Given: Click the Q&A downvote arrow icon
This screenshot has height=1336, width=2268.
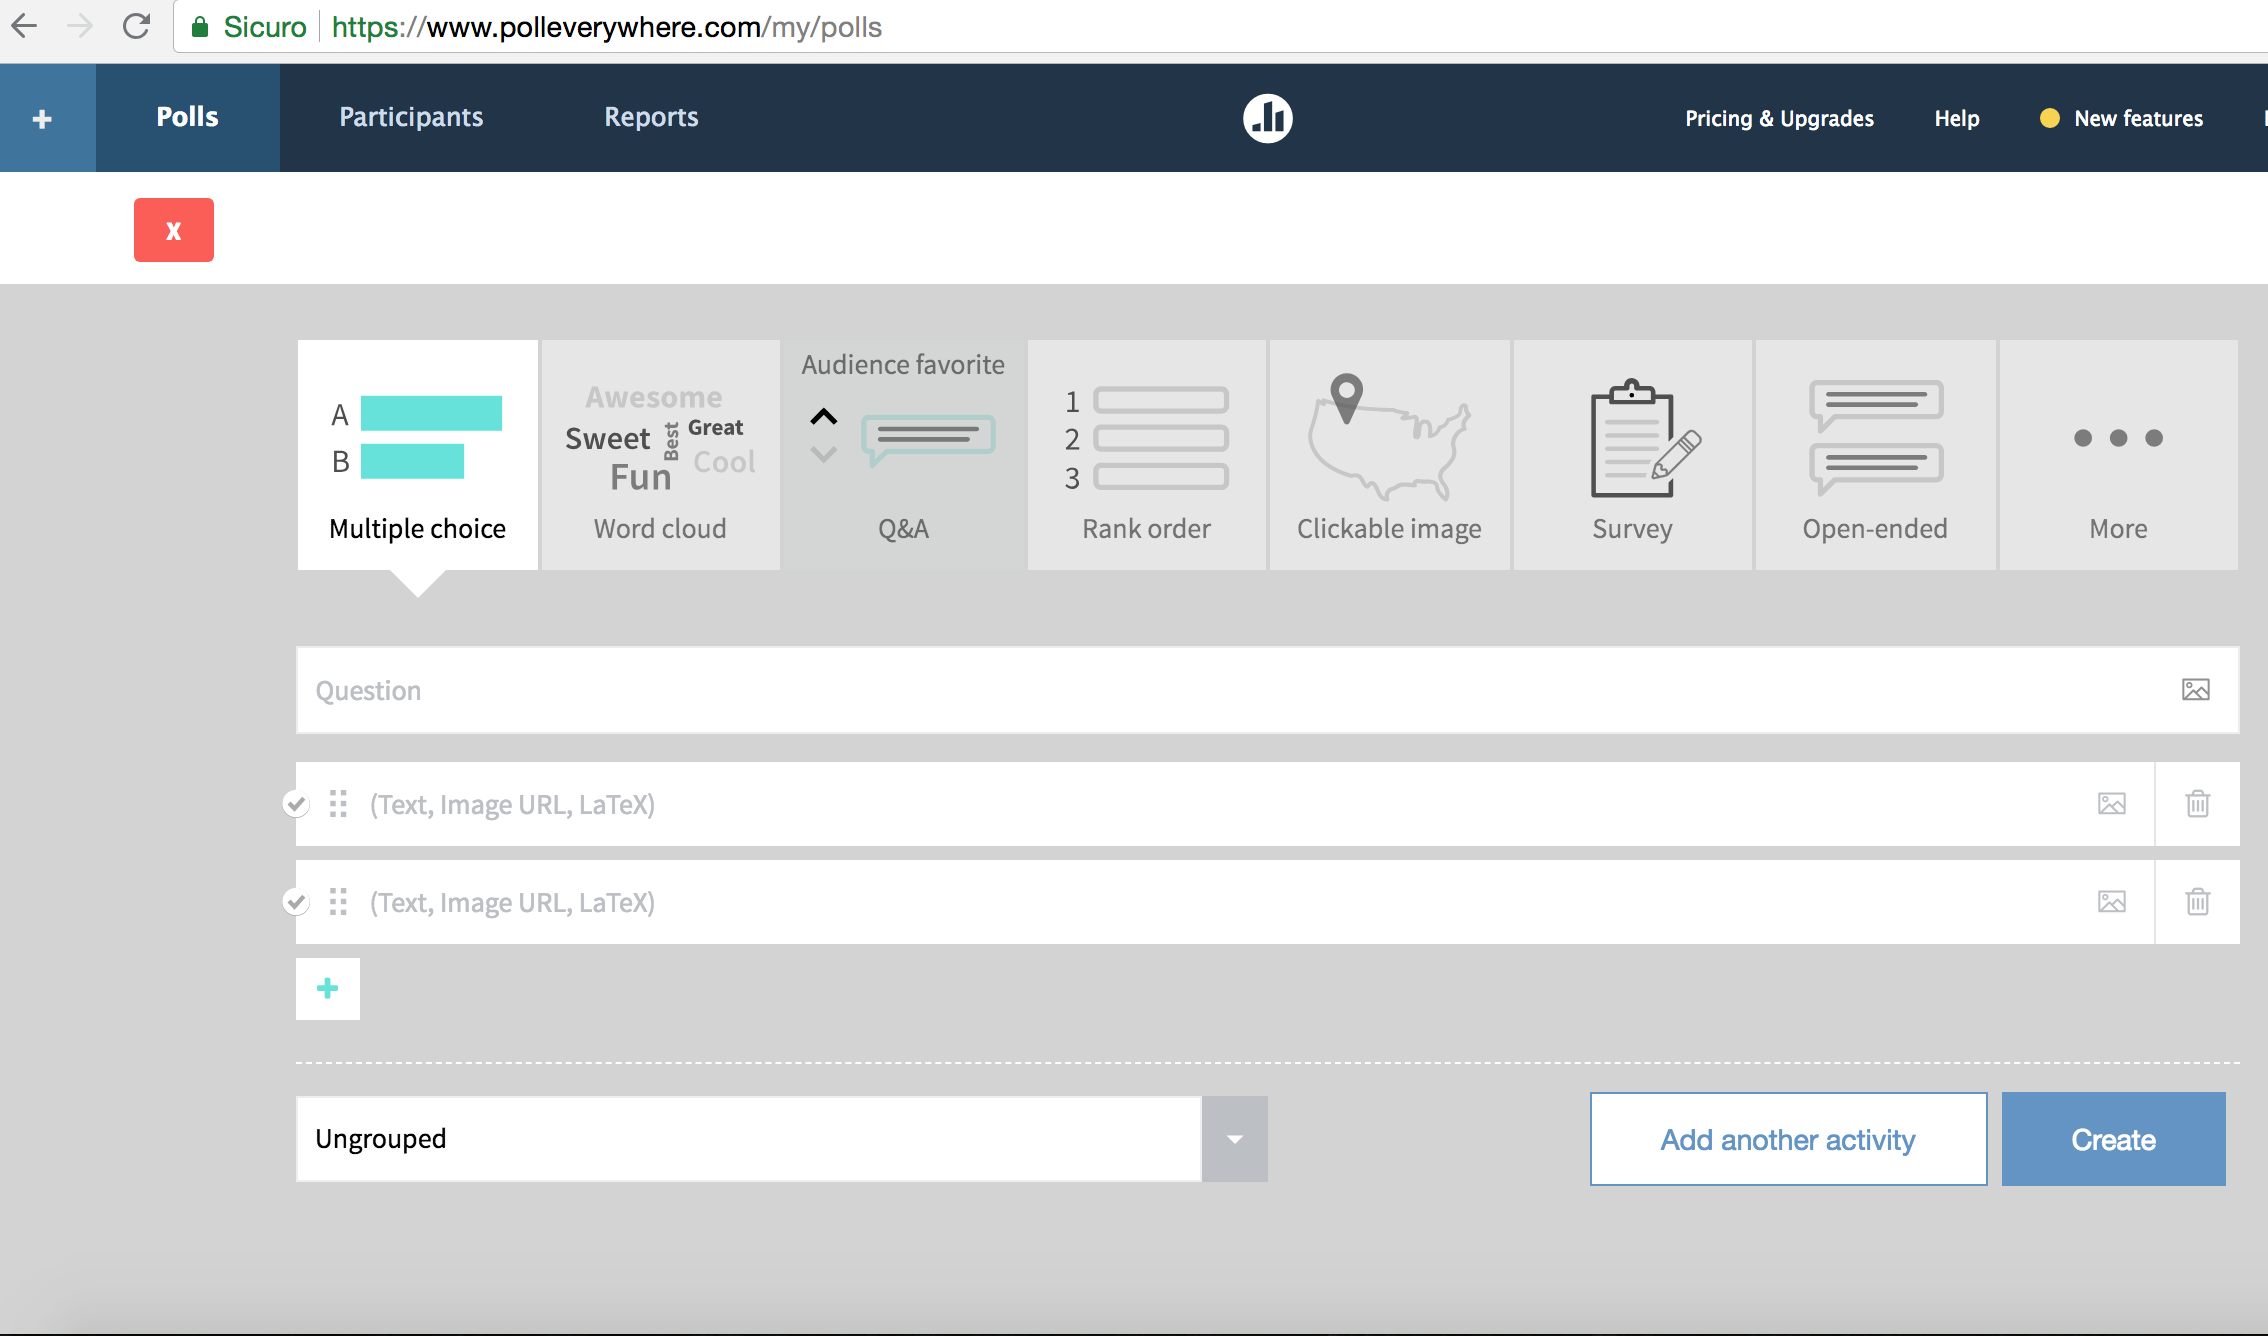Looking at the screenshot, I should click(x=824, y=454).
